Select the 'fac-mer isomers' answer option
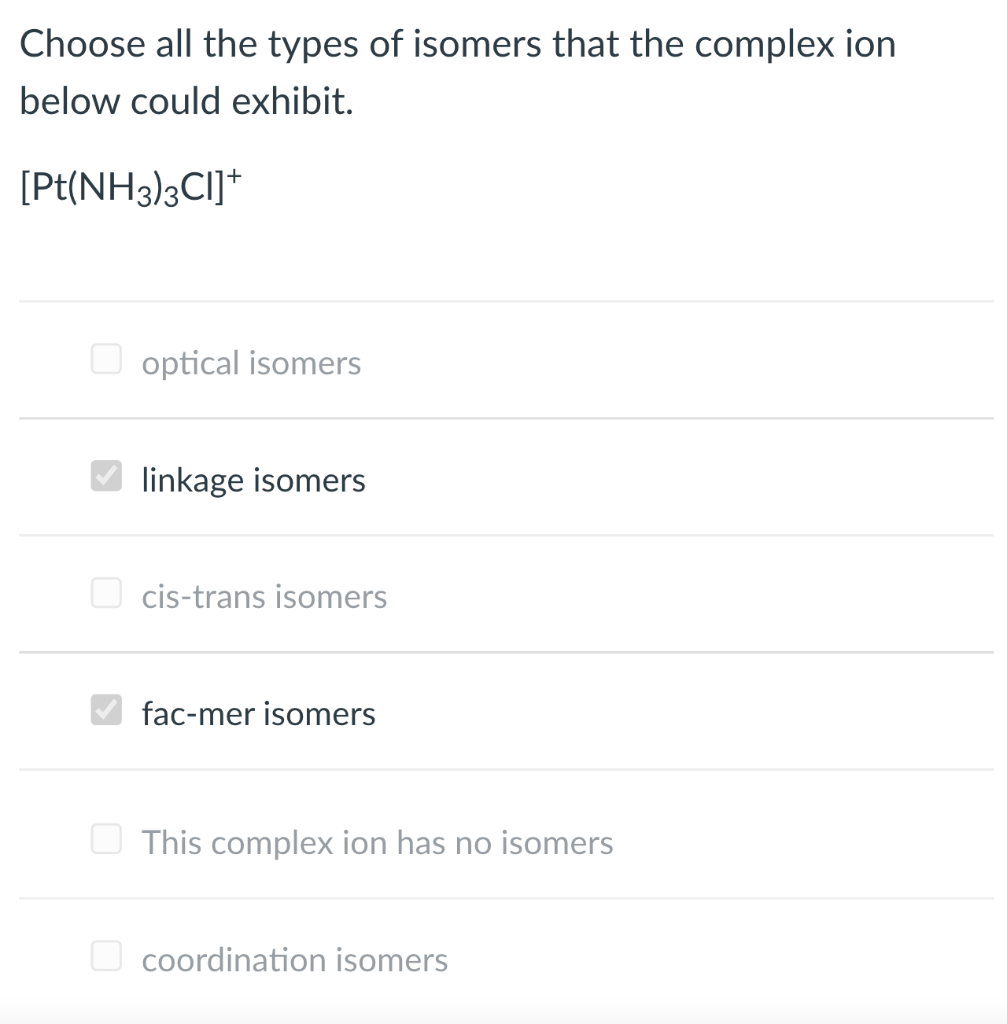 pos(258,713)
